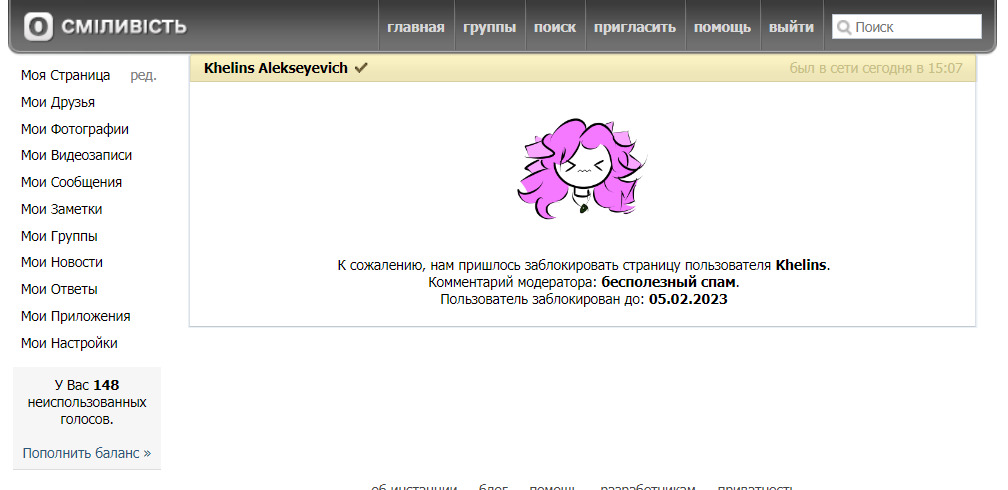The image size is (1008, 490).
Task: Click the pink-haired avatar illustration
Action: point(582,168)
